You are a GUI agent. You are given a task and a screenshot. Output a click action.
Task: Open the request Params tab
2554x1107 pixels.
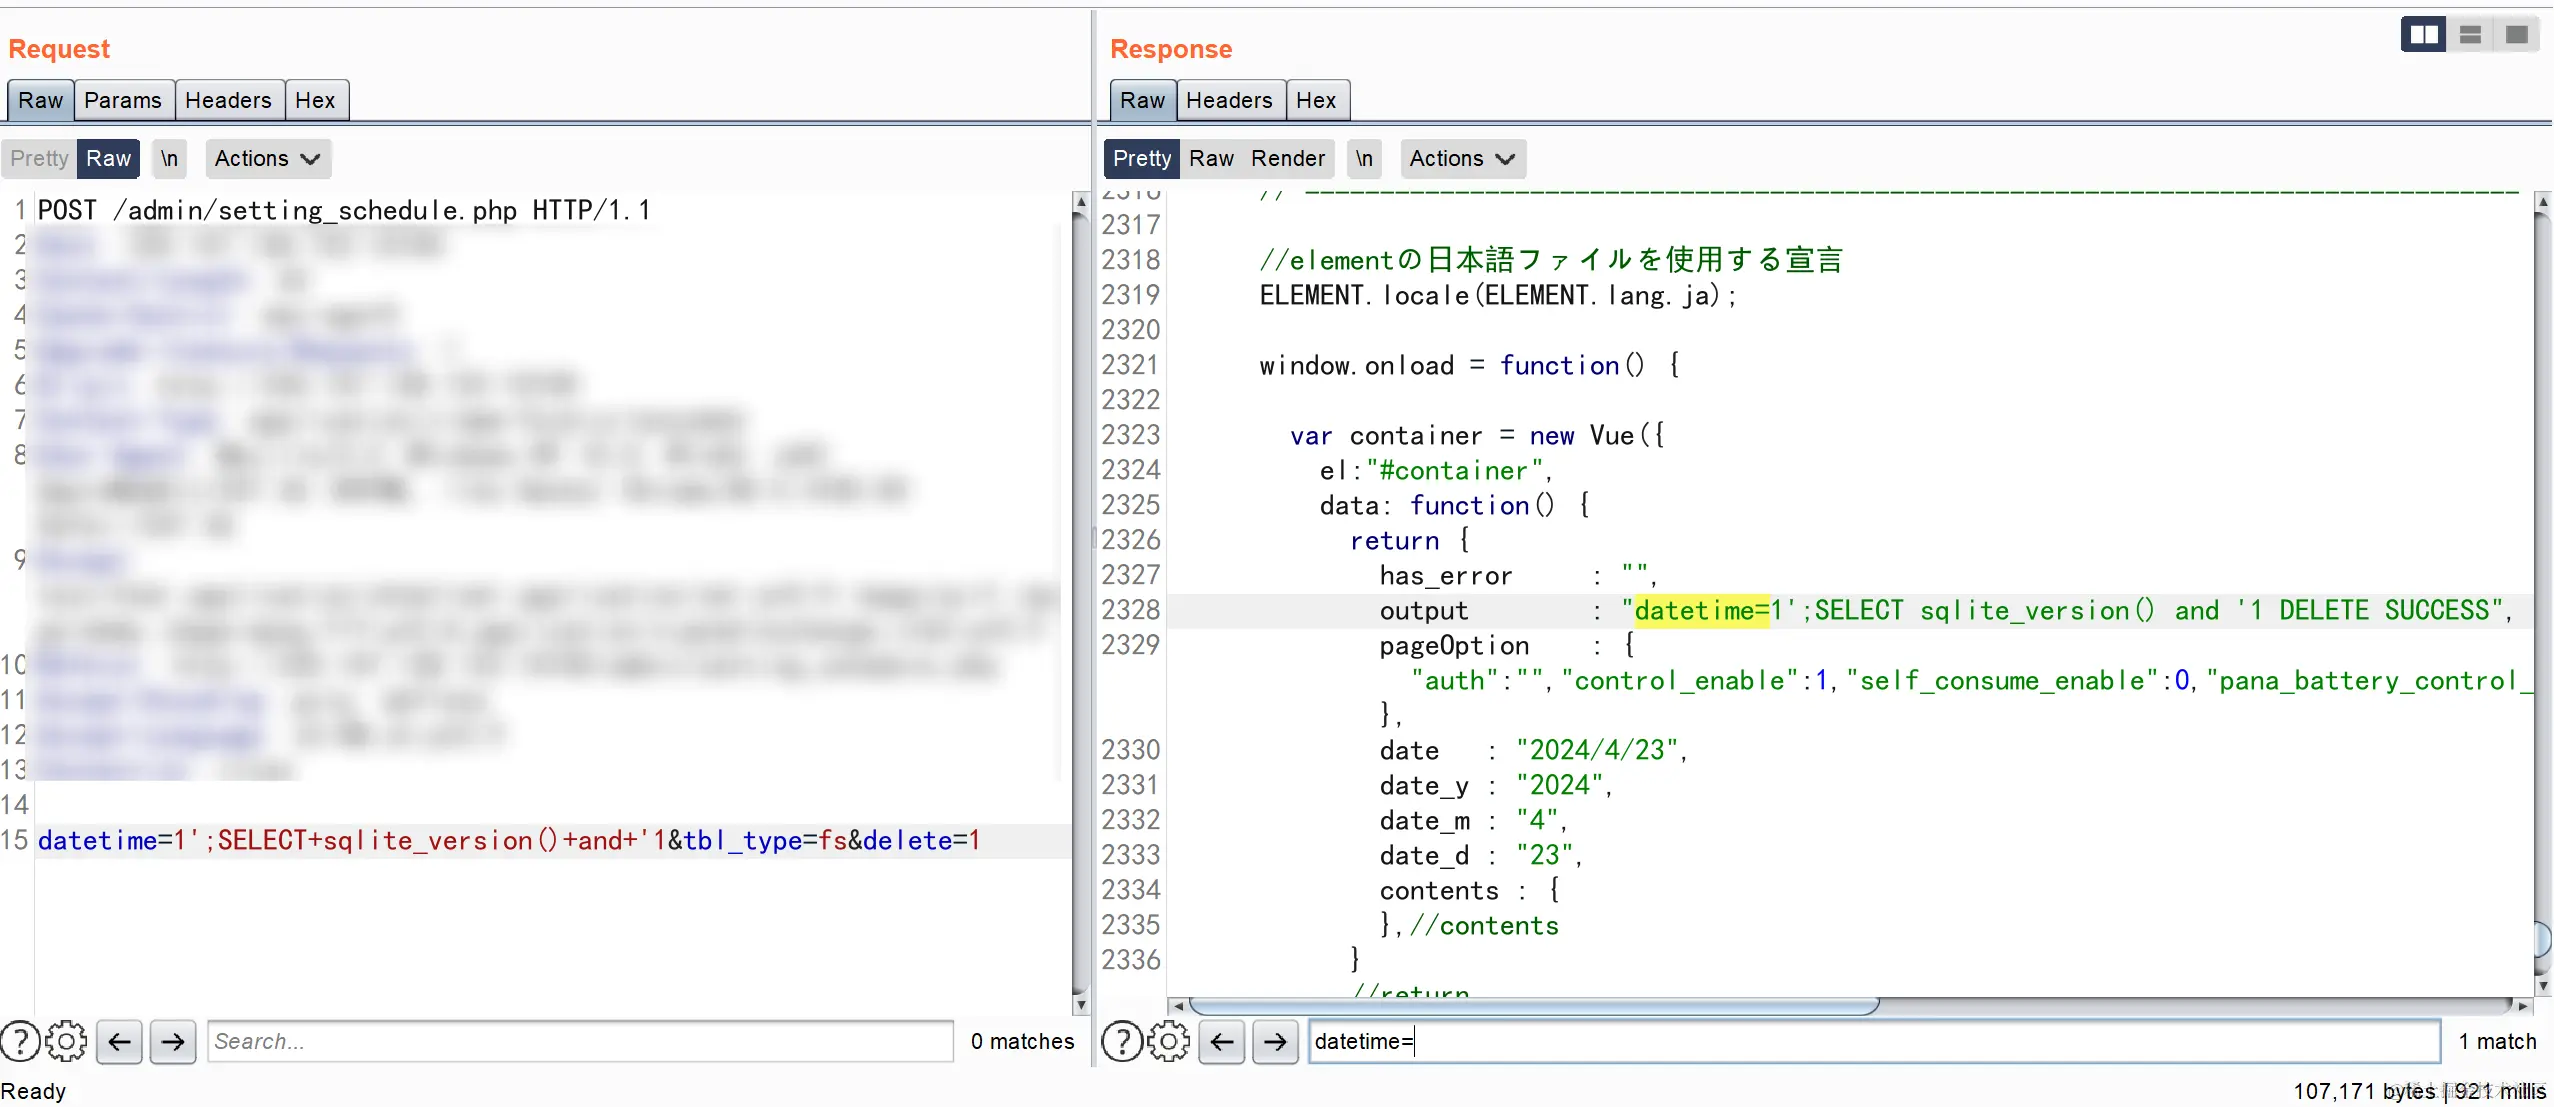point(123,100)
